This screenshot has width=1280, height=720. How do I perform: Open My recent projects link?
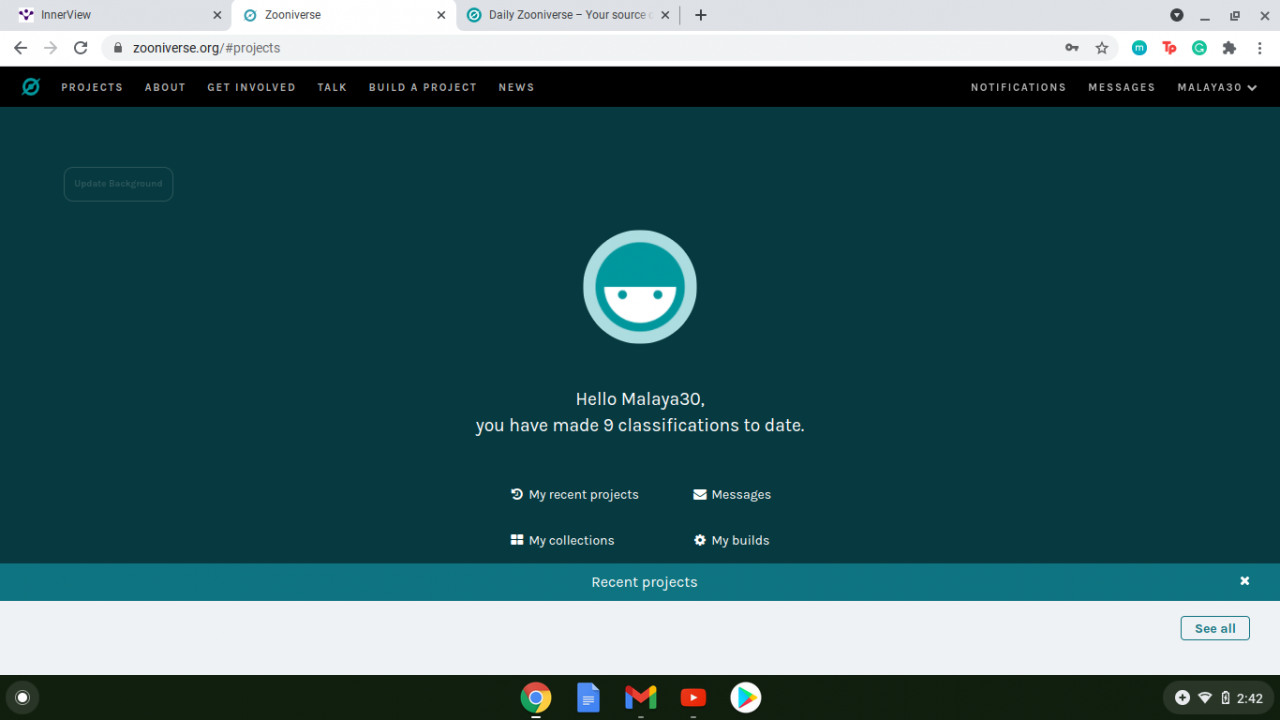574,494
